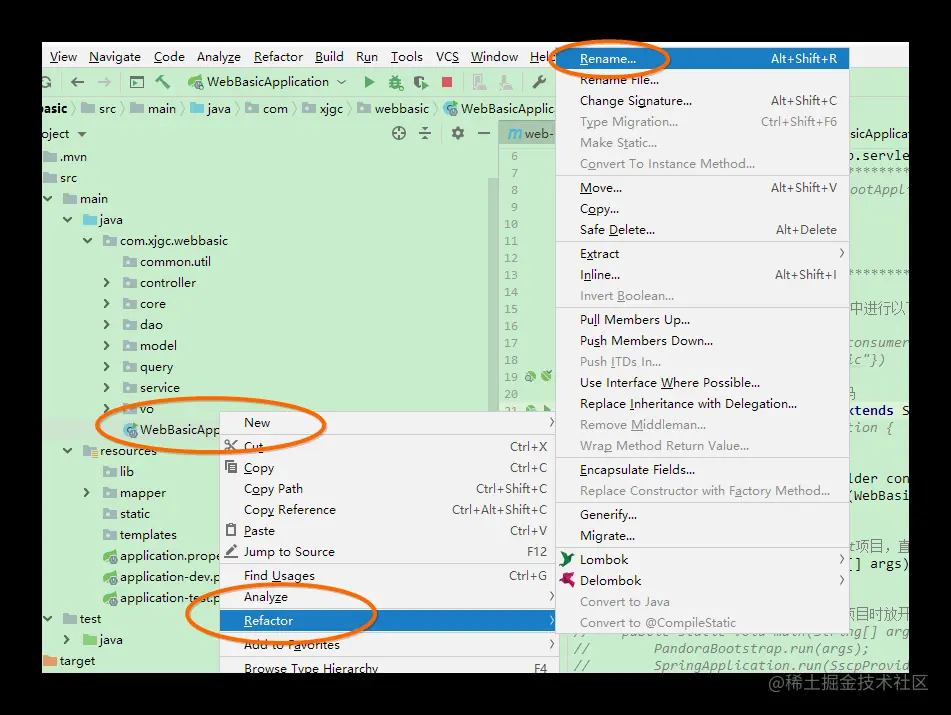Screen dimensions: 951x715
Task: Click the application.properties Spring leaf icon
Action: (110, 556)
